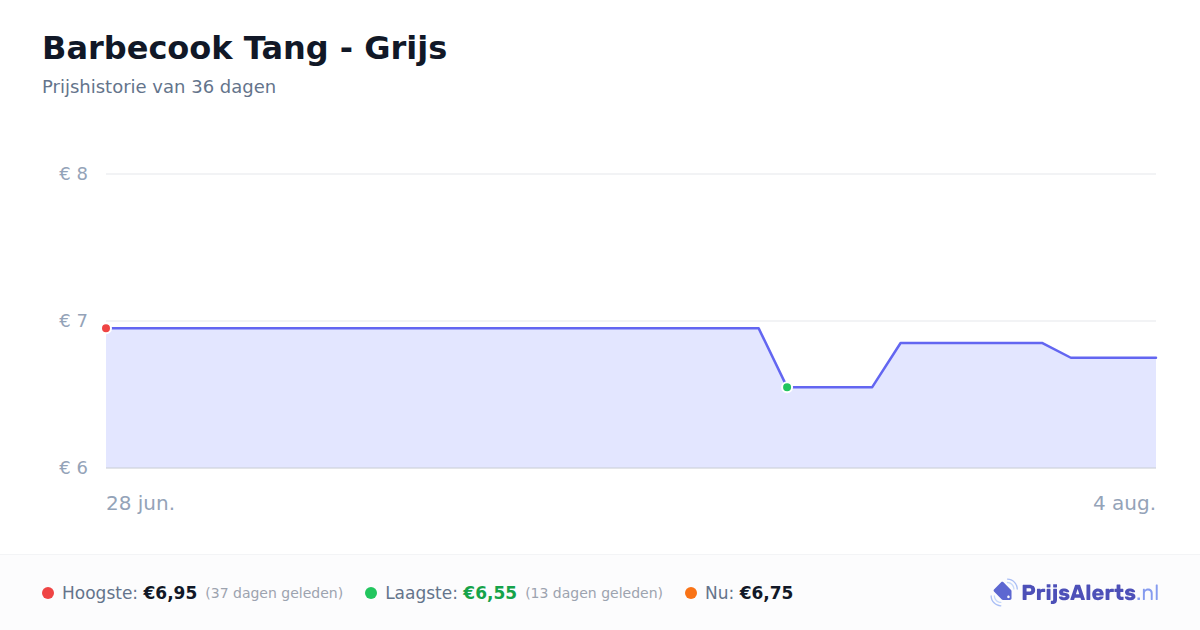
Task: Click the 4 aug. end date label
Action: click(x=1124, y=503)
